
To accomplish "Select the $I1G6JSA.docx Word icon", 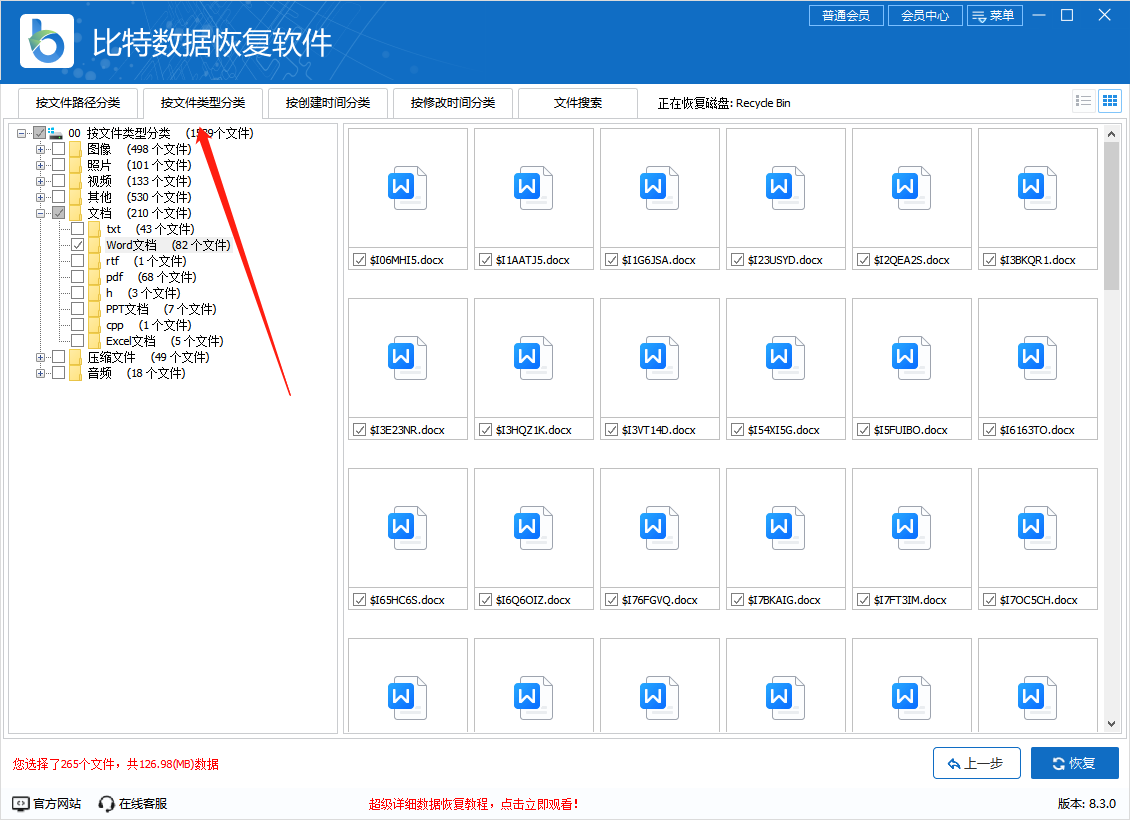I will click(x=659, y=188).
